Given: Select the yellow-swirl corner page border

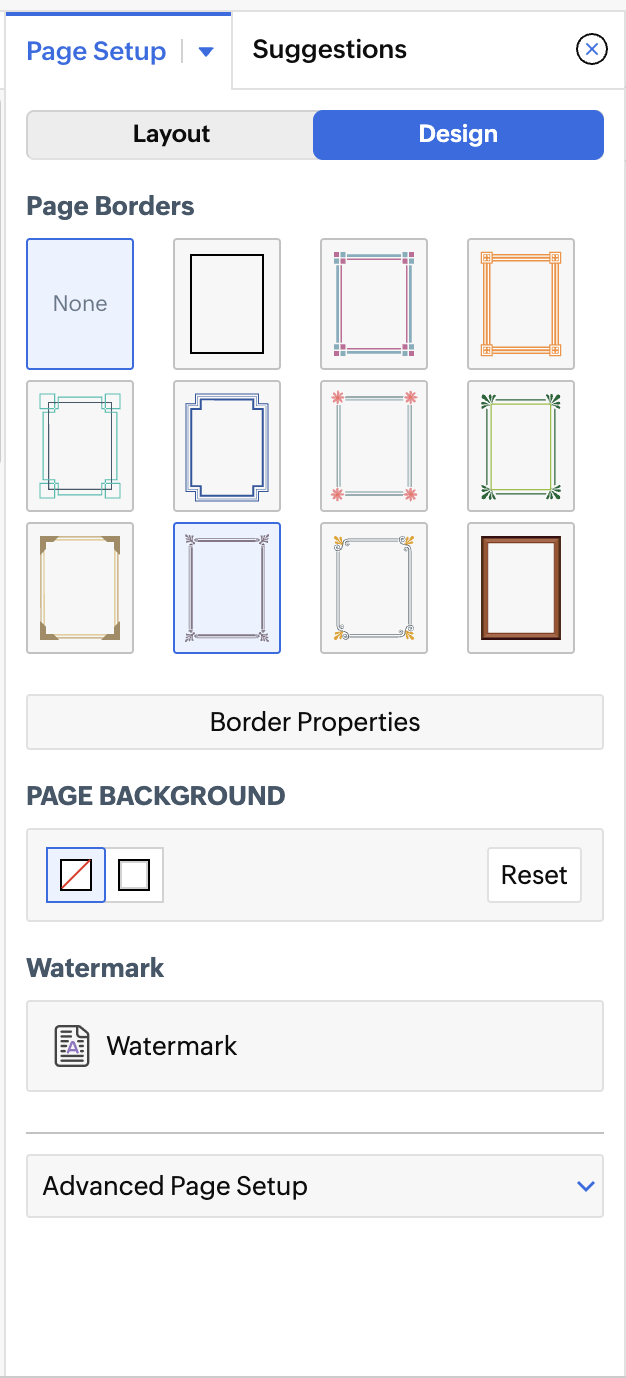Looking at the screenshot, I should coord(374,588).
